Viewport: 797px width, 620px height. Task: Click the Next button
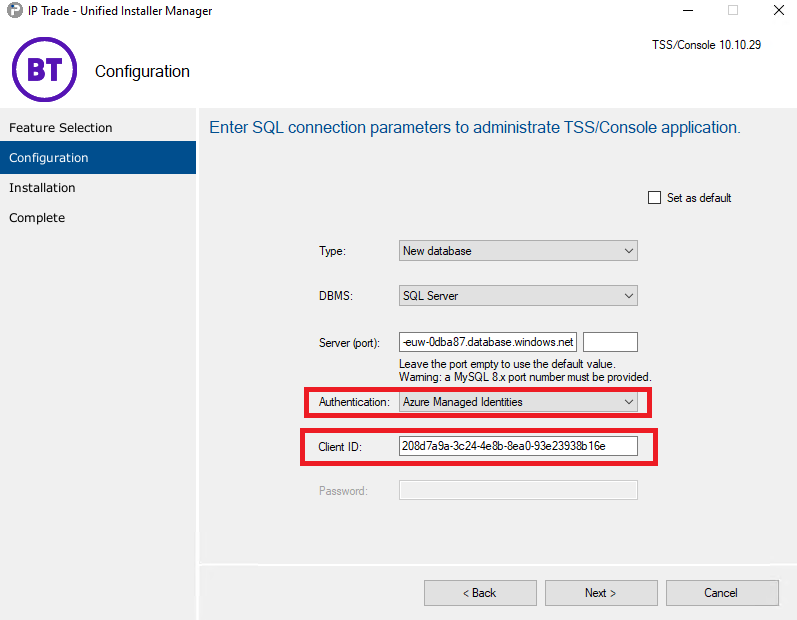(x=601, y=593)
